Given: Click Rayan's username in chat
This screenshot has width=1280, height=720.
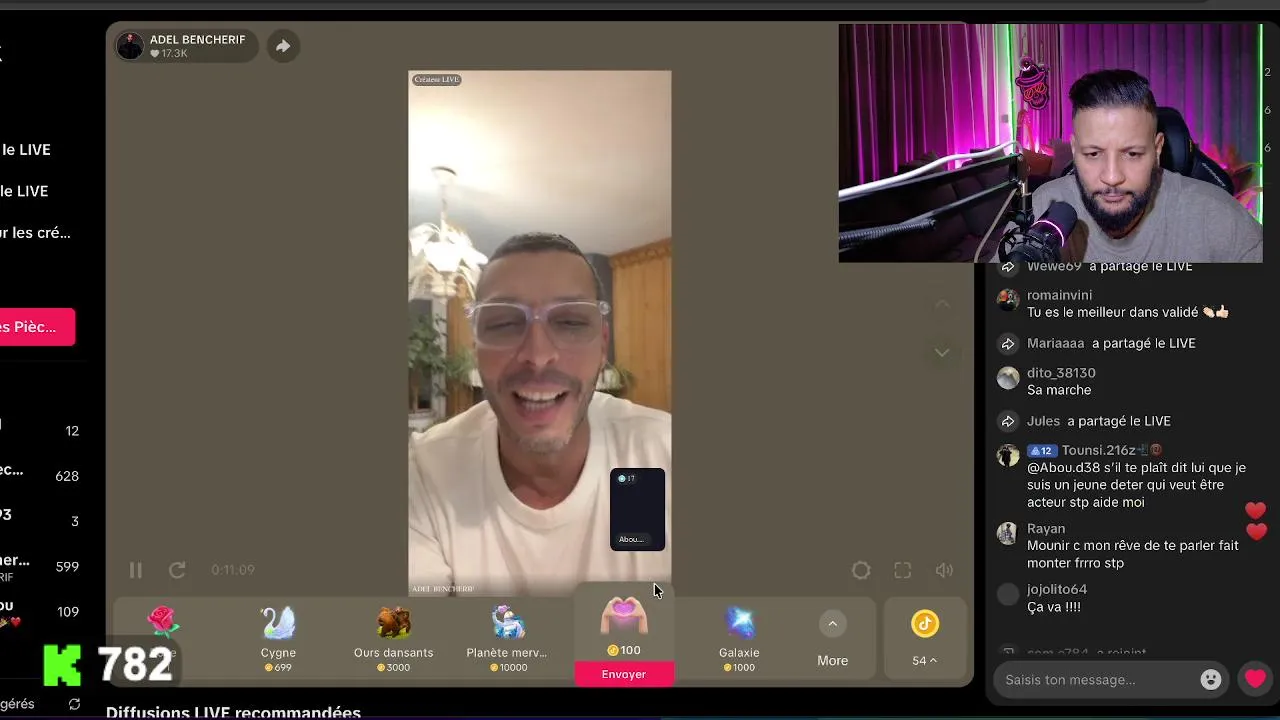Looking at the screenshot, I should click(x=1046, y=529).
